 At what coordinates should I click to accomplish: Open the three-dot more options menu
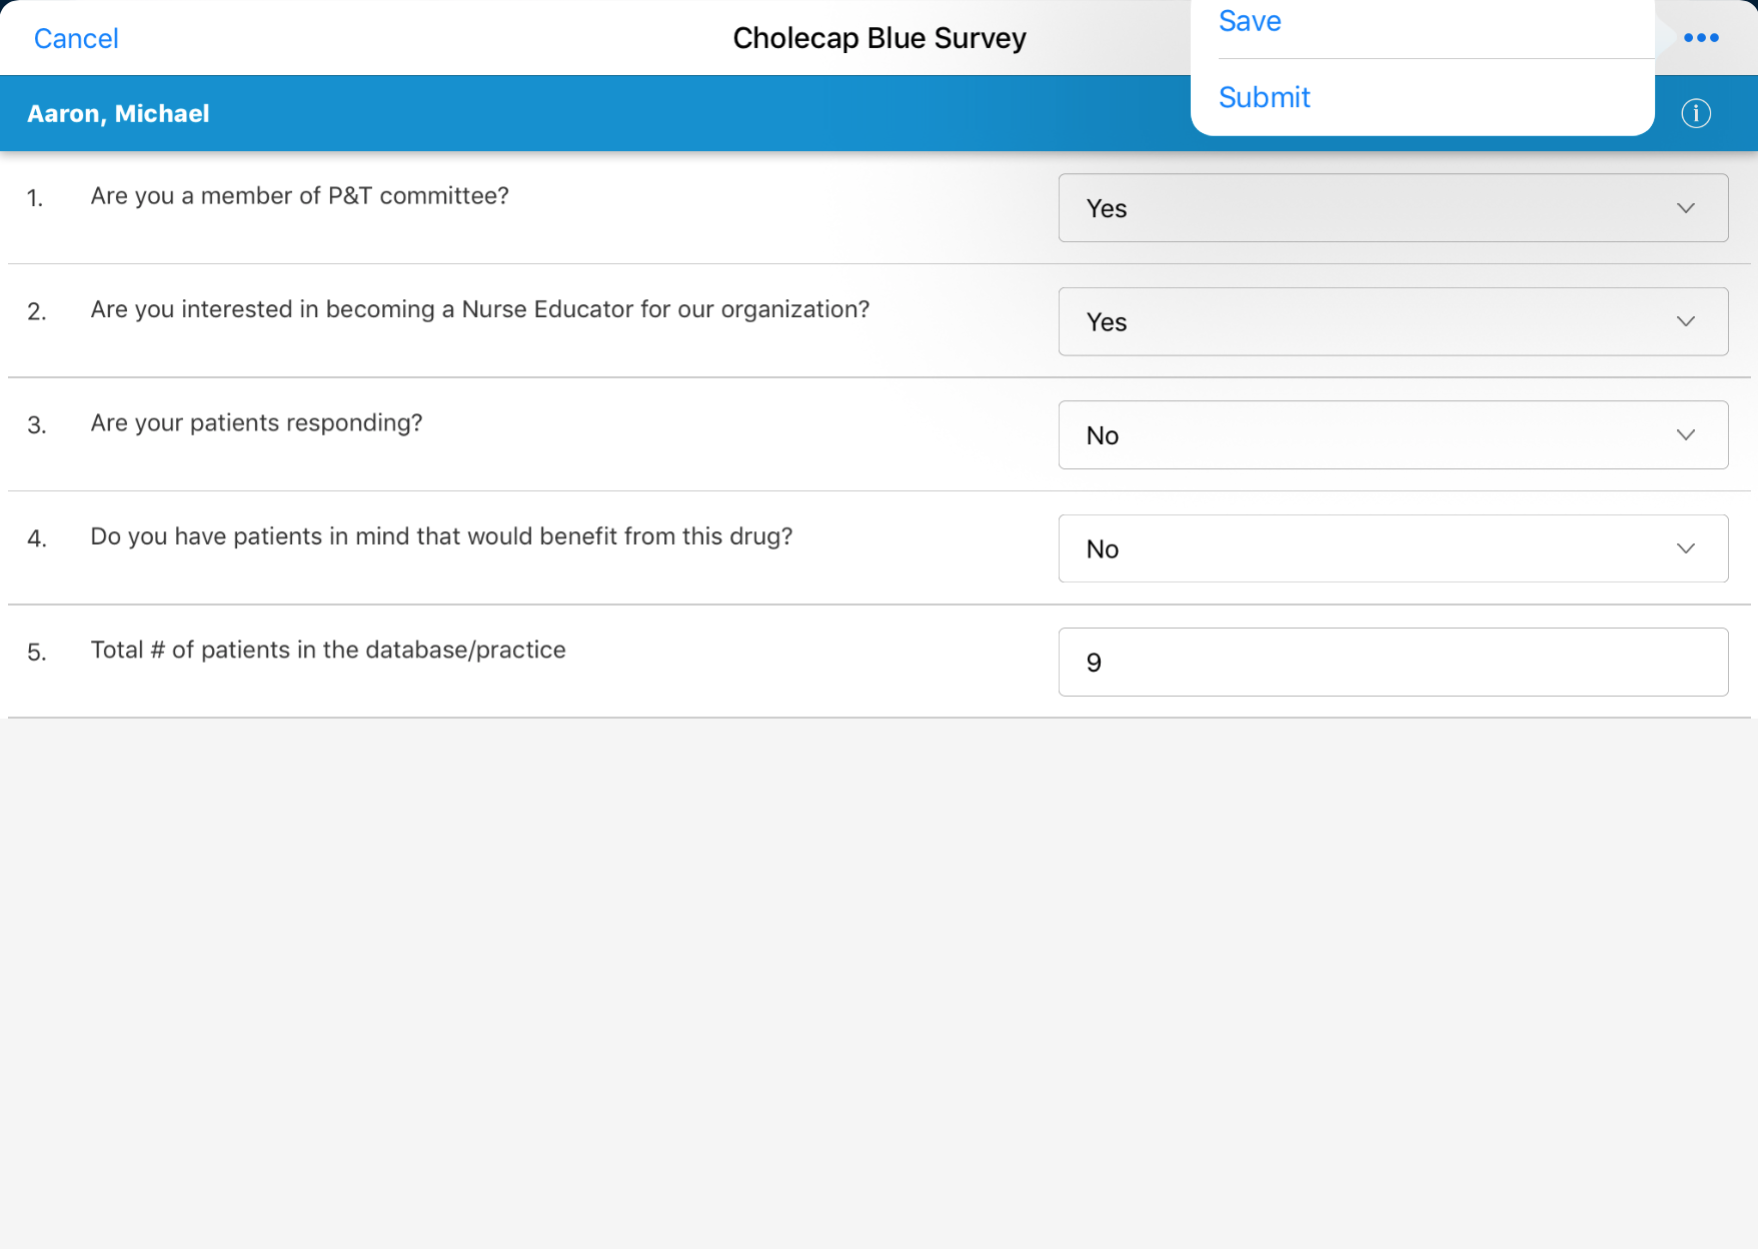tap(1700, 38)
